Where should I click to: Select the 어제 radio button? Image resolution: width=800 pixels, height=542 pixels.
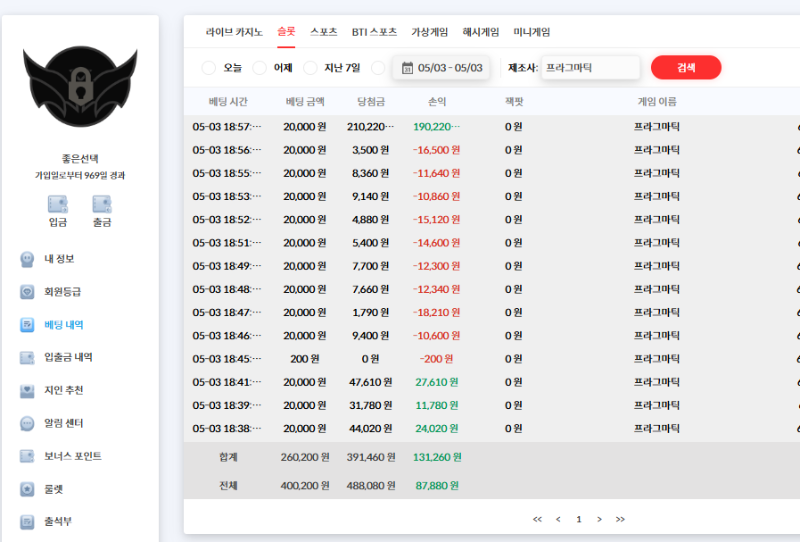tap(260, 68)
